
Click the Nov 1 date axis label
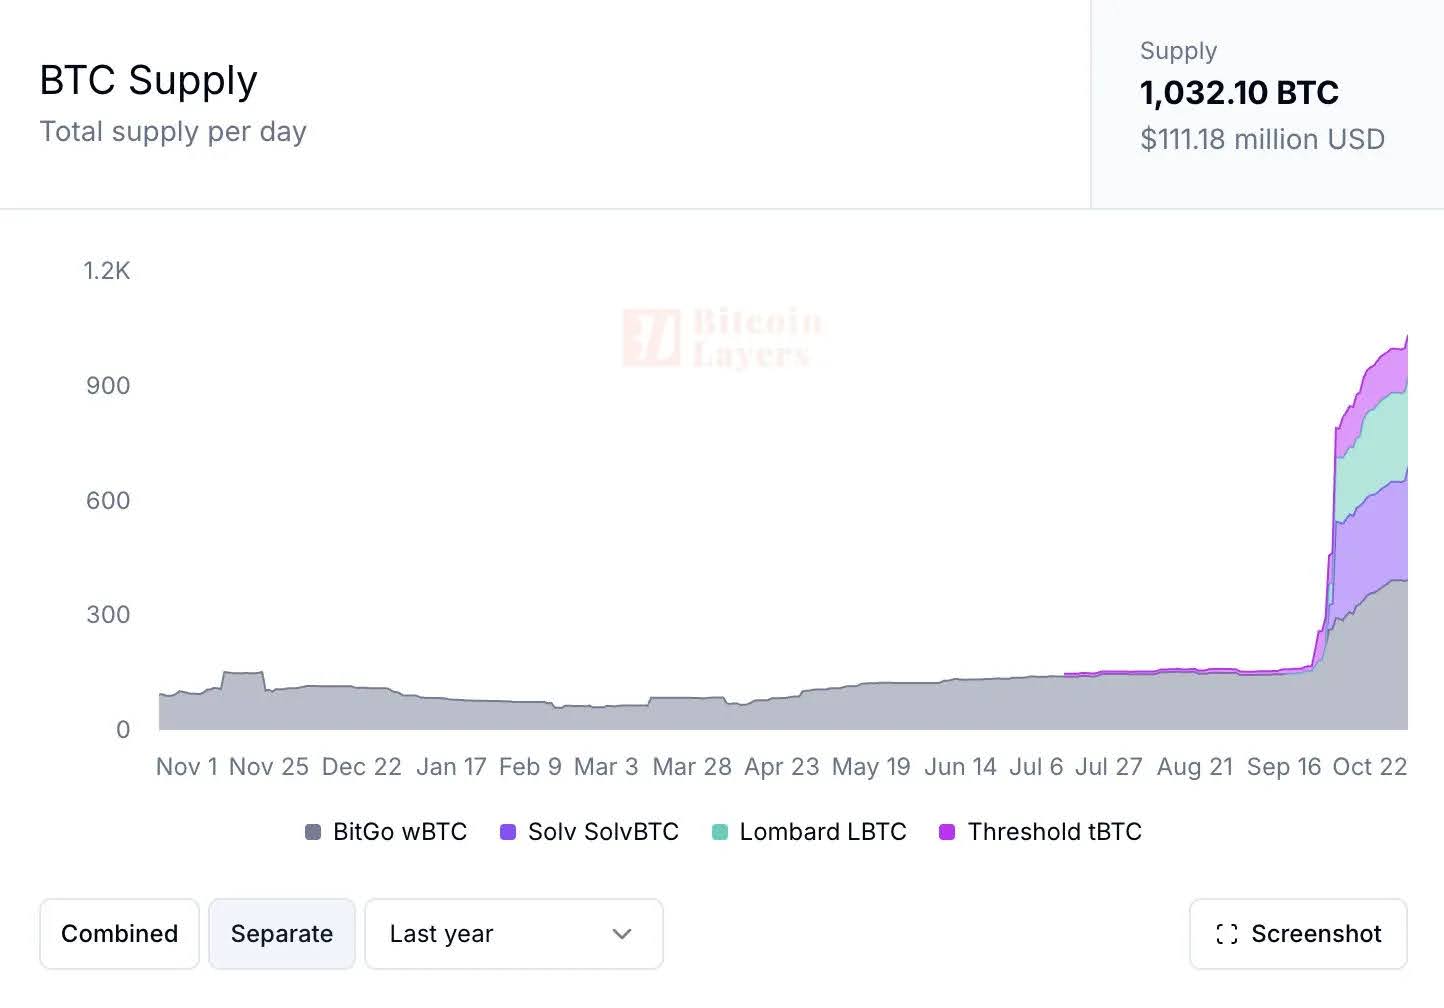point(186,766)
